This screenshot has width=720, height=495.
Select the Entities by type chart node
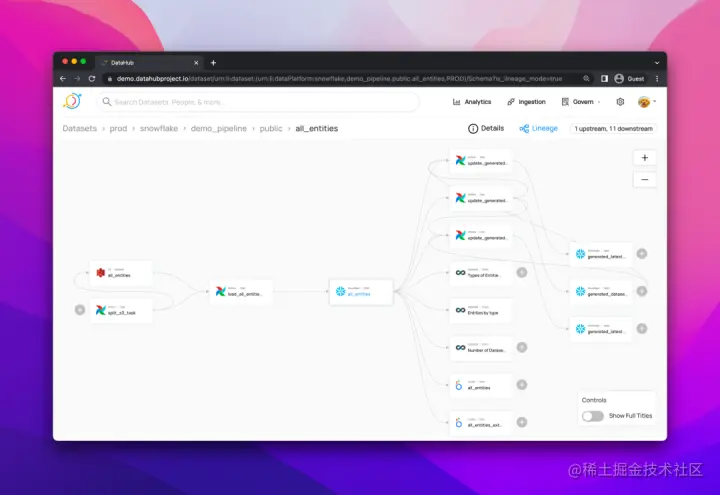tap(481, 310)
